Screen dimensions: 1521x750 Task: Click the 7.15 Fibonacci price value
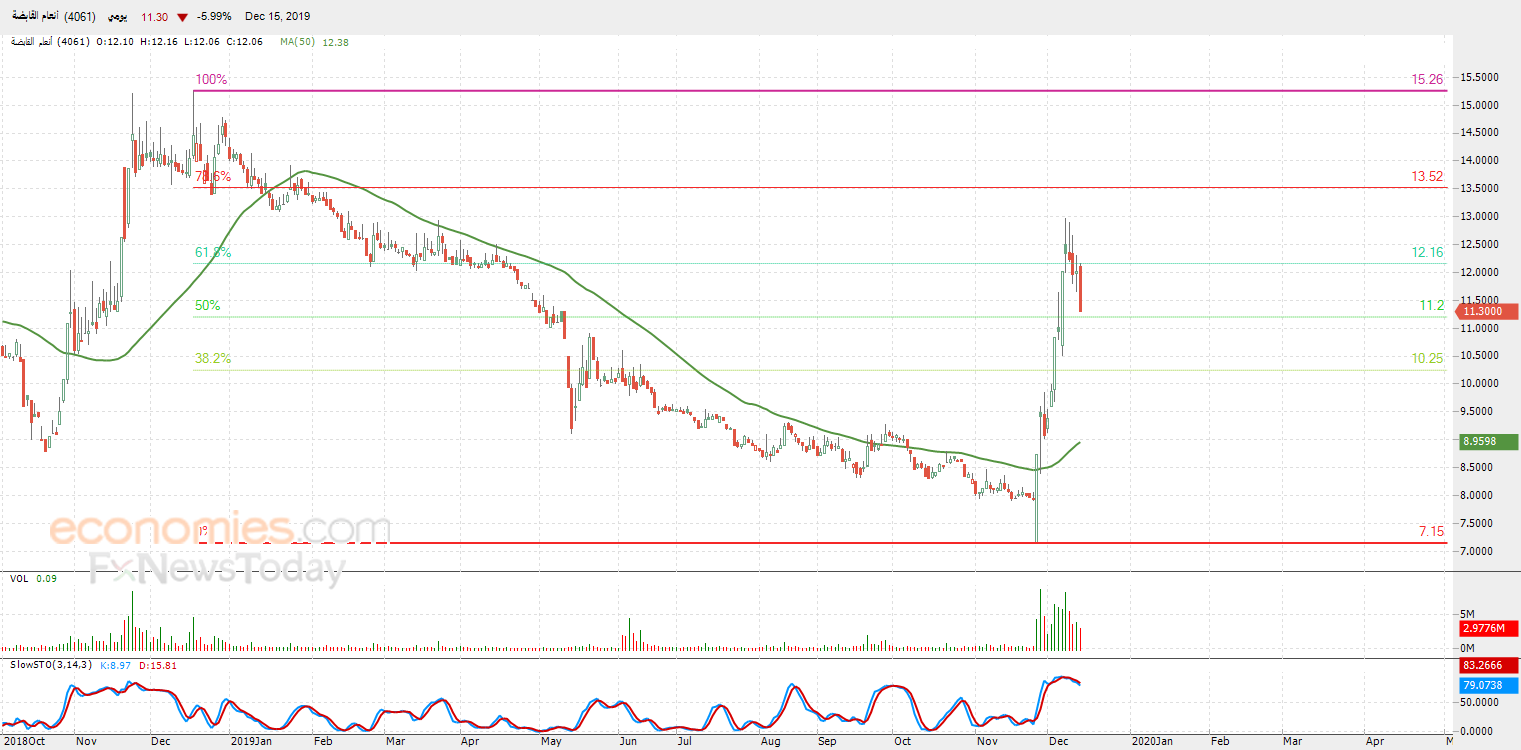[1432, 531]
